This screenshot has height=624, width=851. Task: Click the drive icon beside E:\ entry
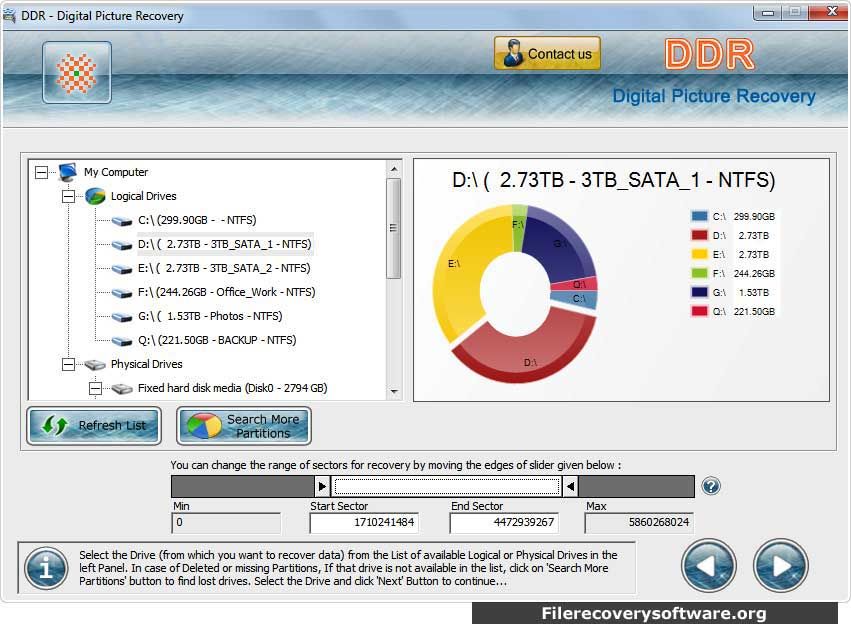122,269
